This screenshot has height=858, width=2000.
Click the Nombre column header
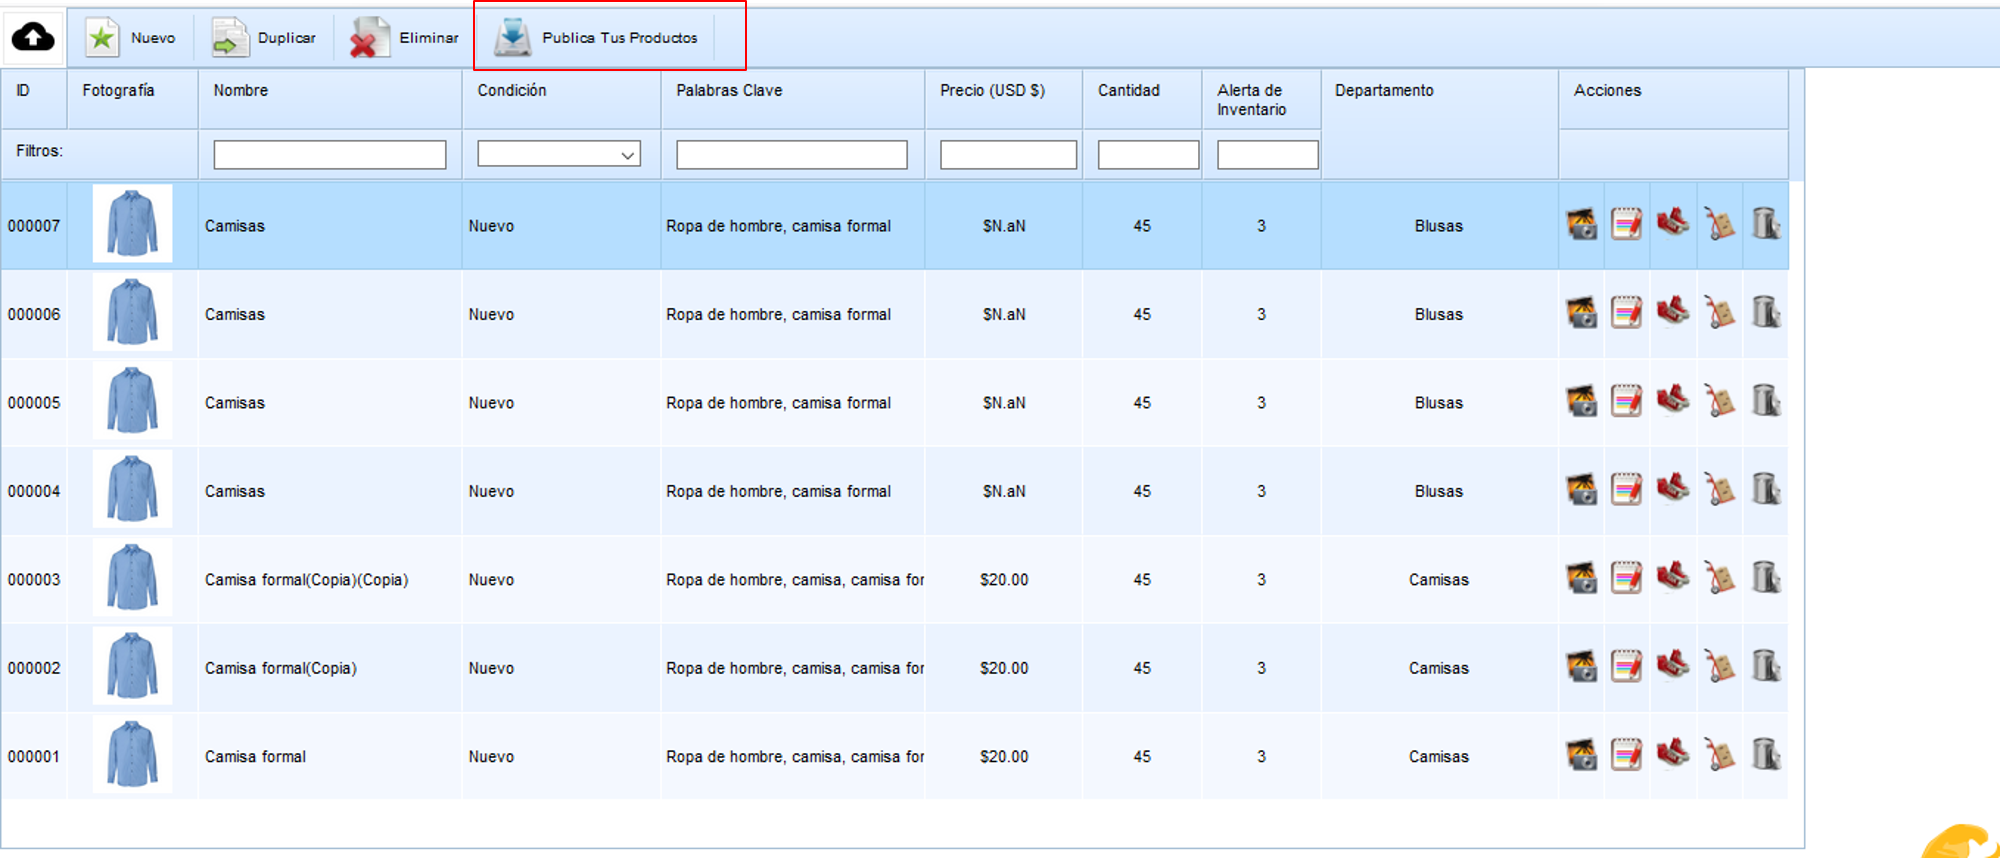(241, 91)
